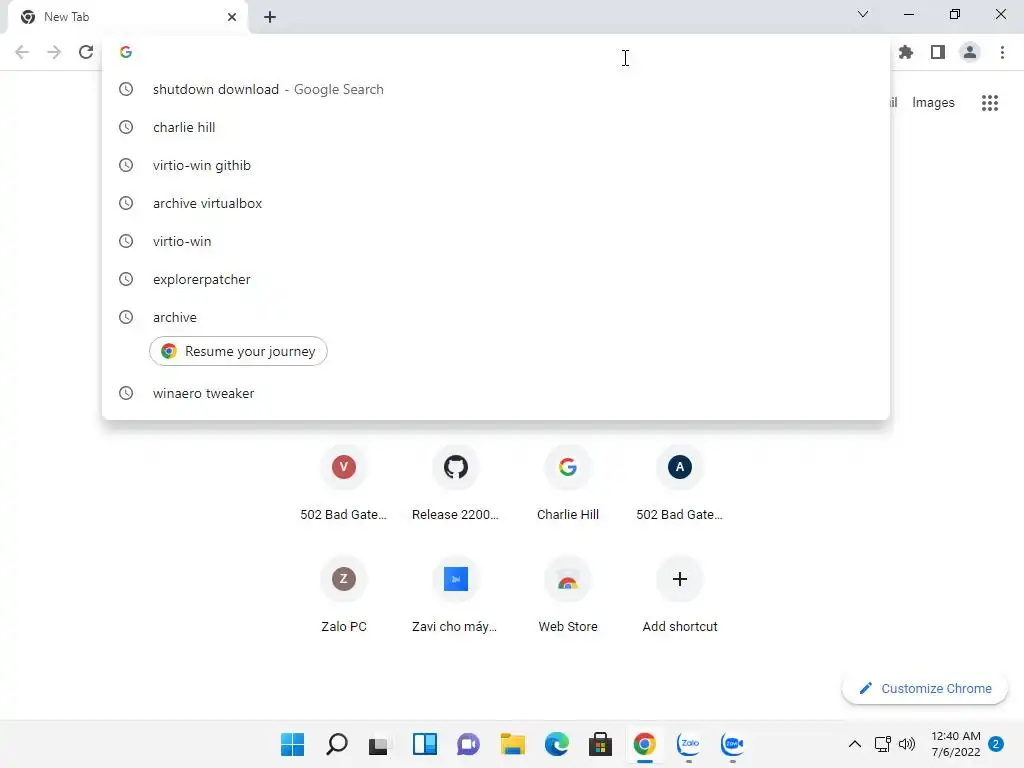Open the Chat taskbar icon
This screenshot has height=768, width=1024.
pyautogui.click(x=468, y=744)
